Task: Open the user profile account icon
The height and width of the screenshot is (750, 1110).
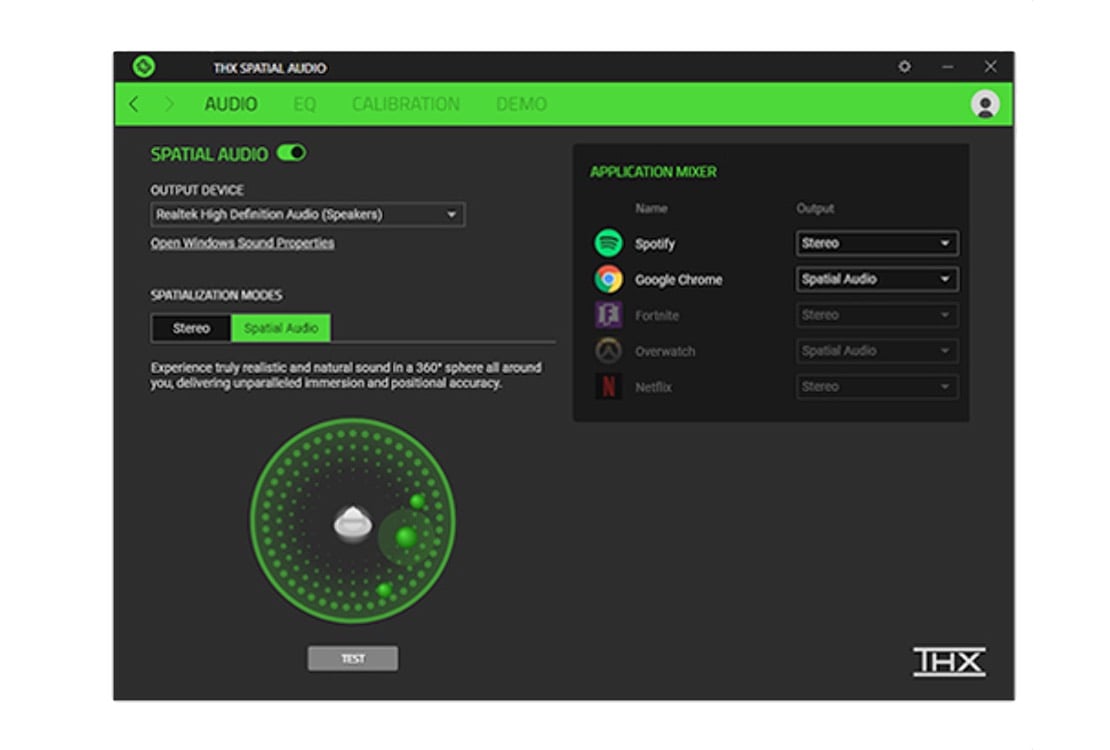Action: pos(985,103)
